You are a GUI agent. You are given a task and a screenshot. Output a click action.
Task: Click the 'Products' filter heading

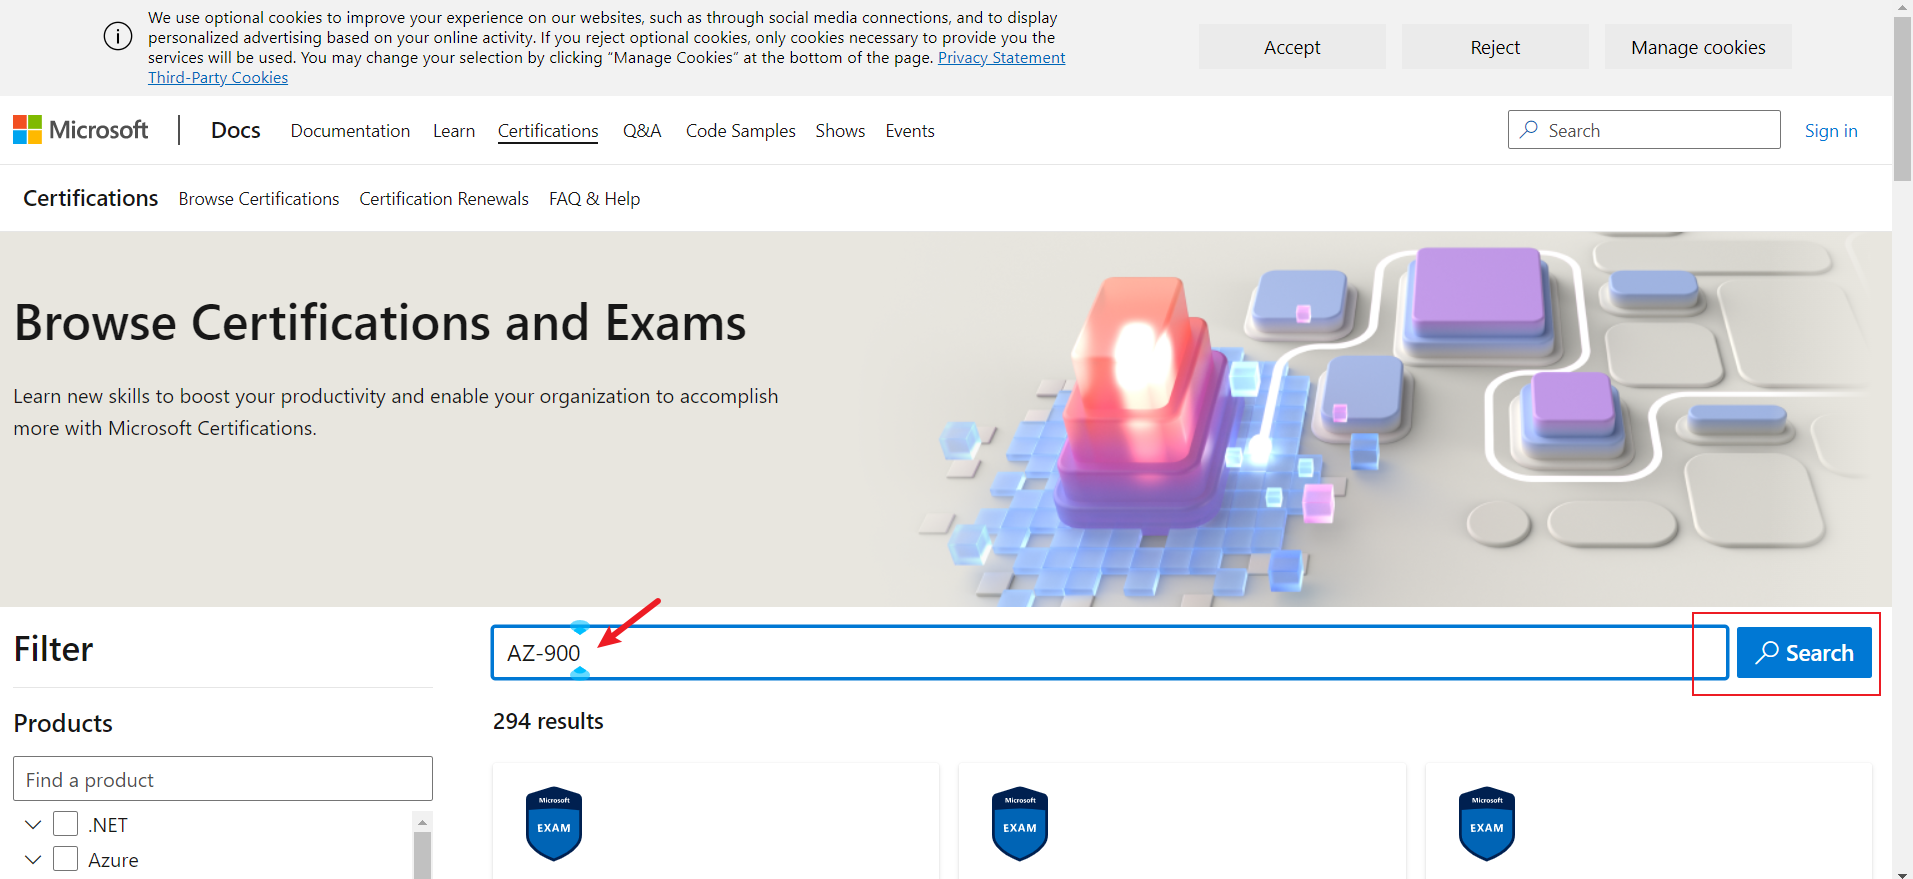63,723
